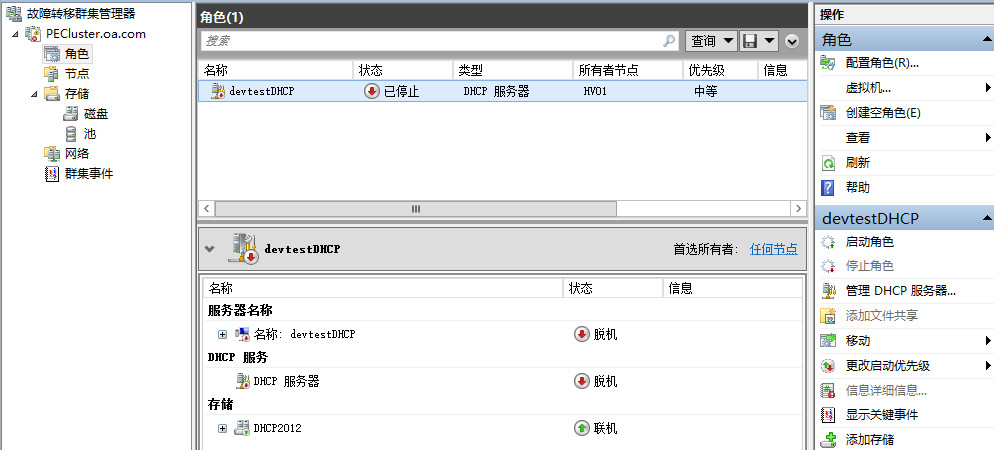
Task: Click the roles list scroll left arrow
Action: tap(207, 209)
